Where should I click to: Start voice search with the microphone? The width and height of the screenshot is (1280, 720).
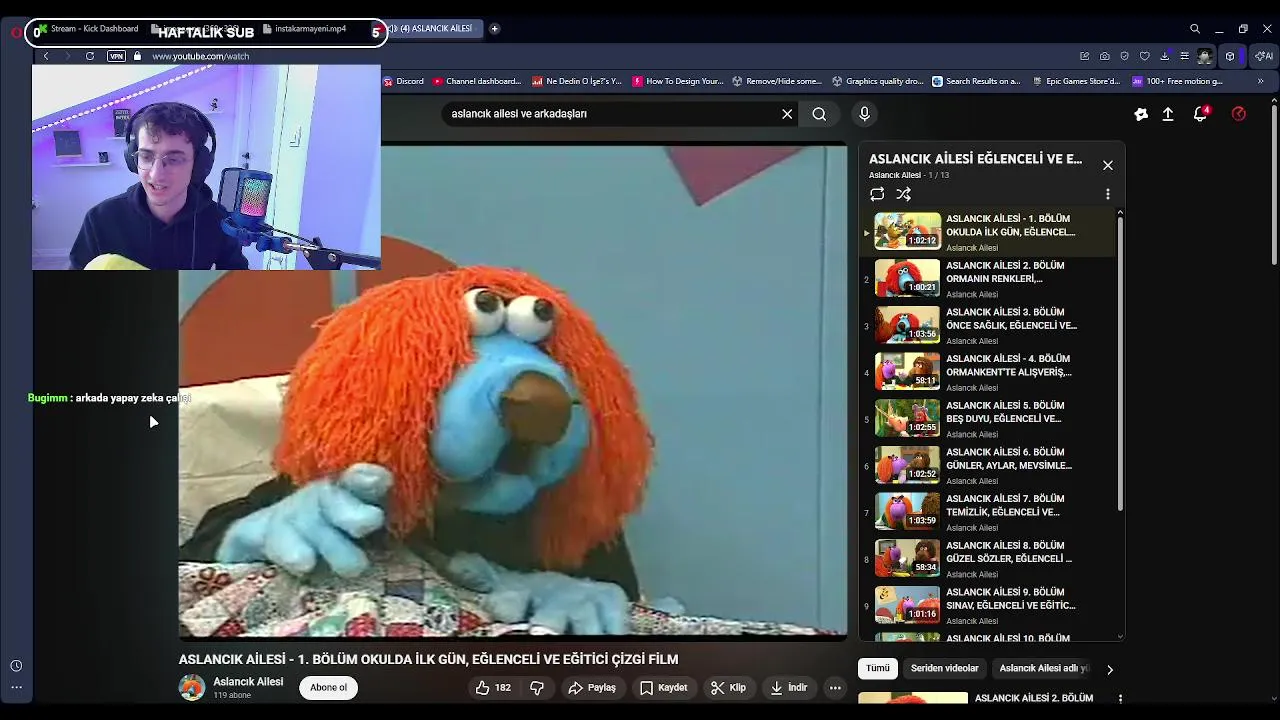click(x=865, y=114)
